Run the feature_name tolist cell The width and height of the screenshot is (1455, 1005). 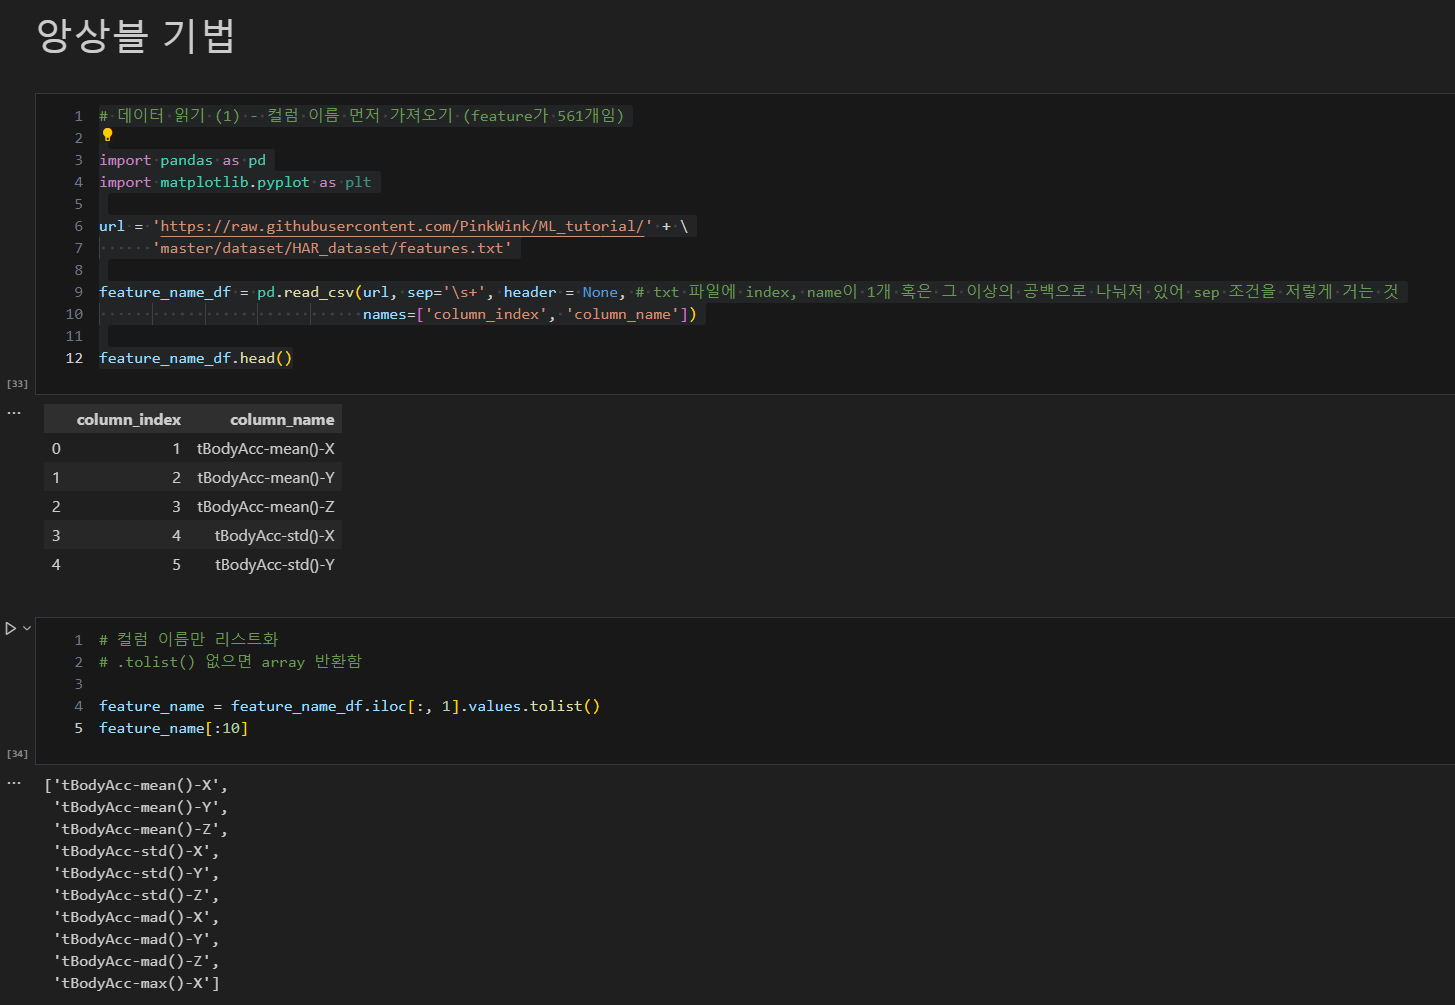[11, 629]
